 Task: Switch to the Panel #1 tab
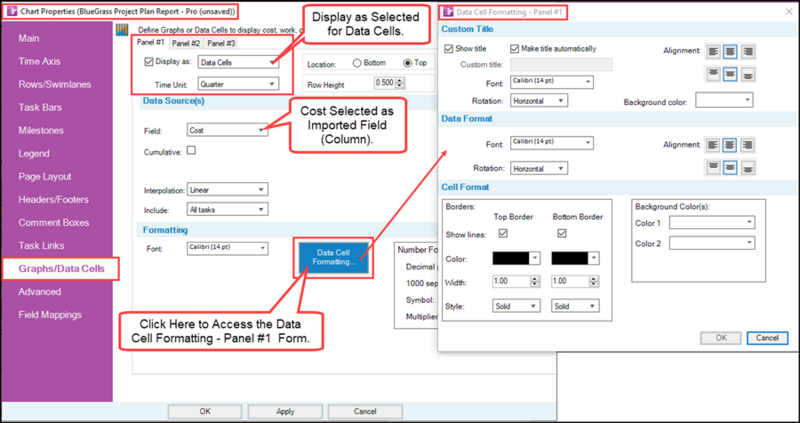click(149, 42)
